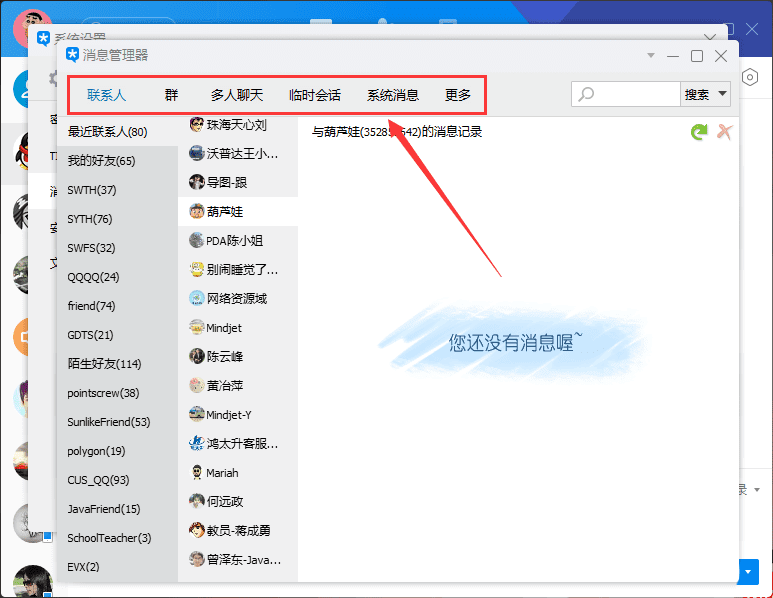Viewport: 773px width, 598px height.
Task: Click the avatar of PDA陈小姐
Action: [x=197, y=241]
